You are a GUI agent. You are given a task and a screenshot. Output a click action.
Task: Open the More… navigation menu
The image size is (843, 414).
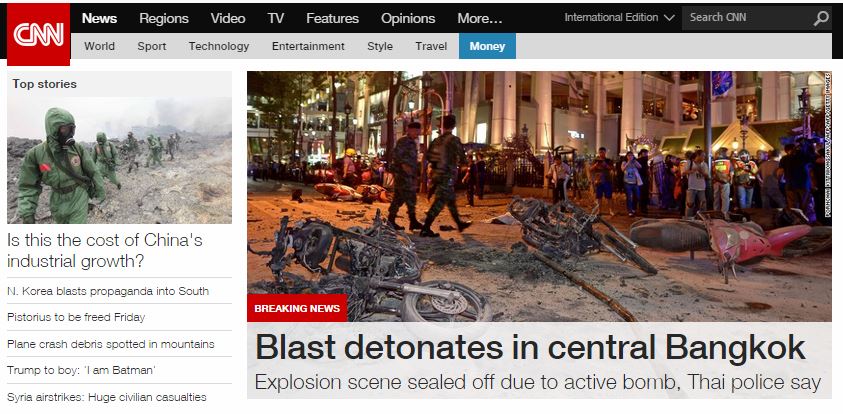click(480, 18)
